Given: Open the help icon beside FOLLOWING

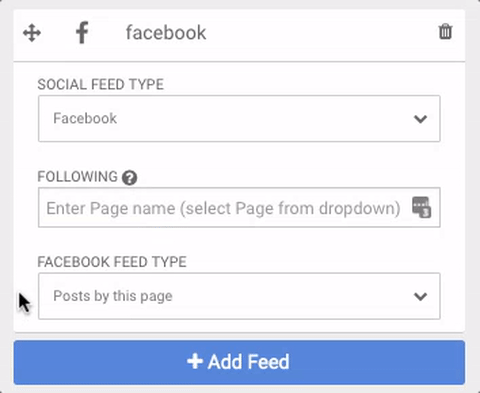Looking at the screenshot, I should [129, 177].
